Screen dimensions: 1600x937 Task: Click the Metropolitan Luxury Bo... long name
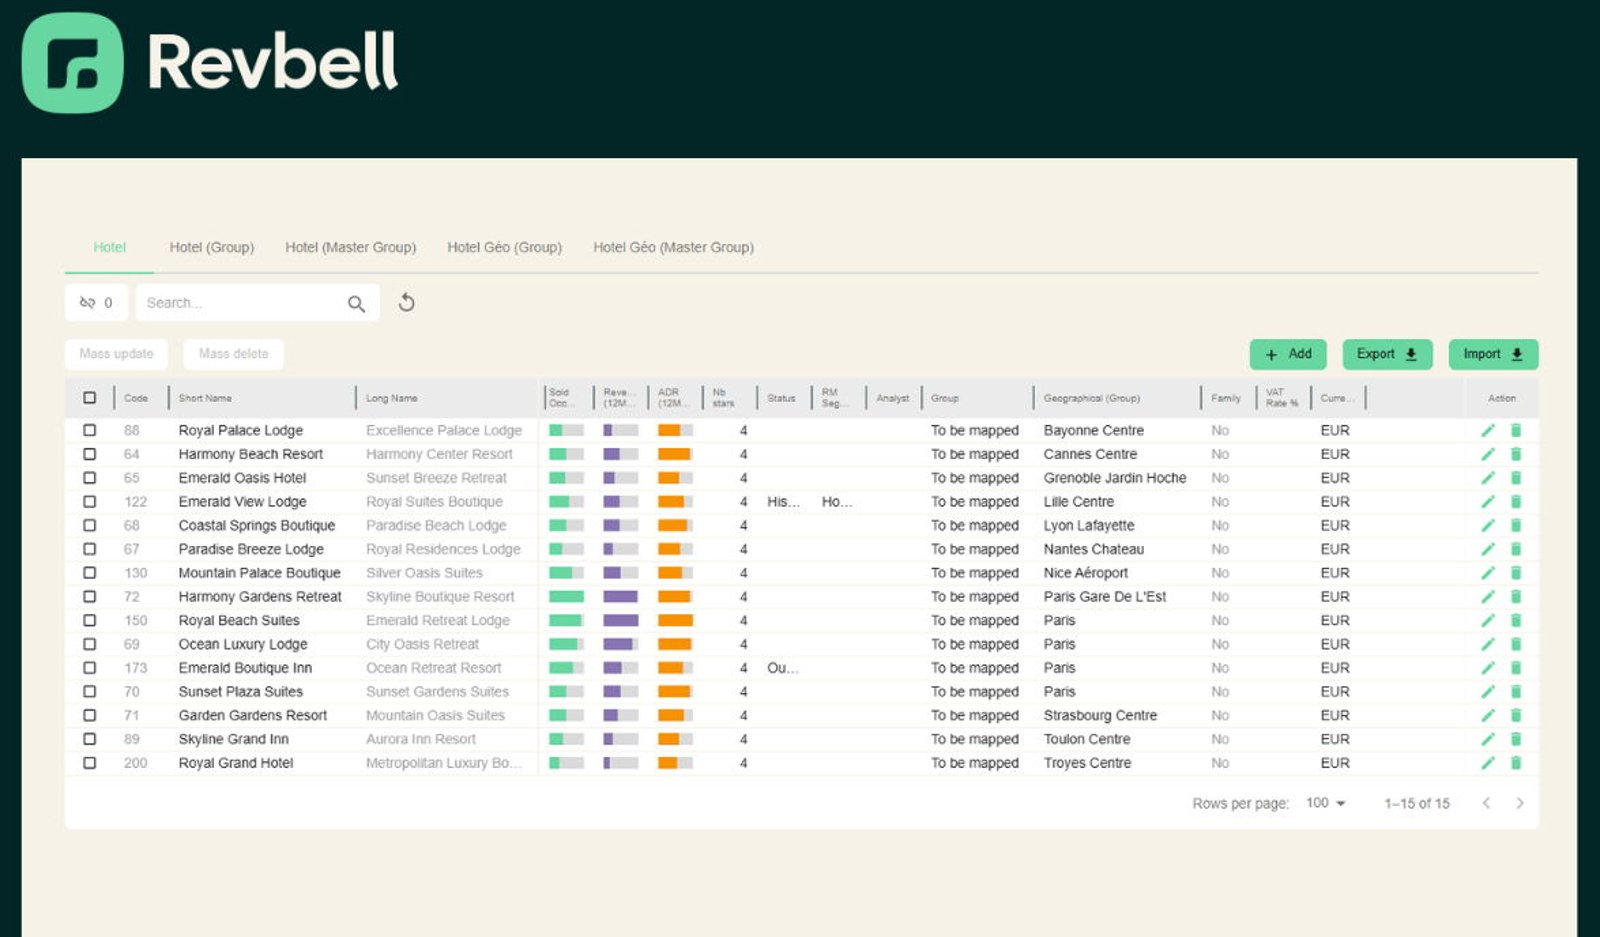pos(444,763)
